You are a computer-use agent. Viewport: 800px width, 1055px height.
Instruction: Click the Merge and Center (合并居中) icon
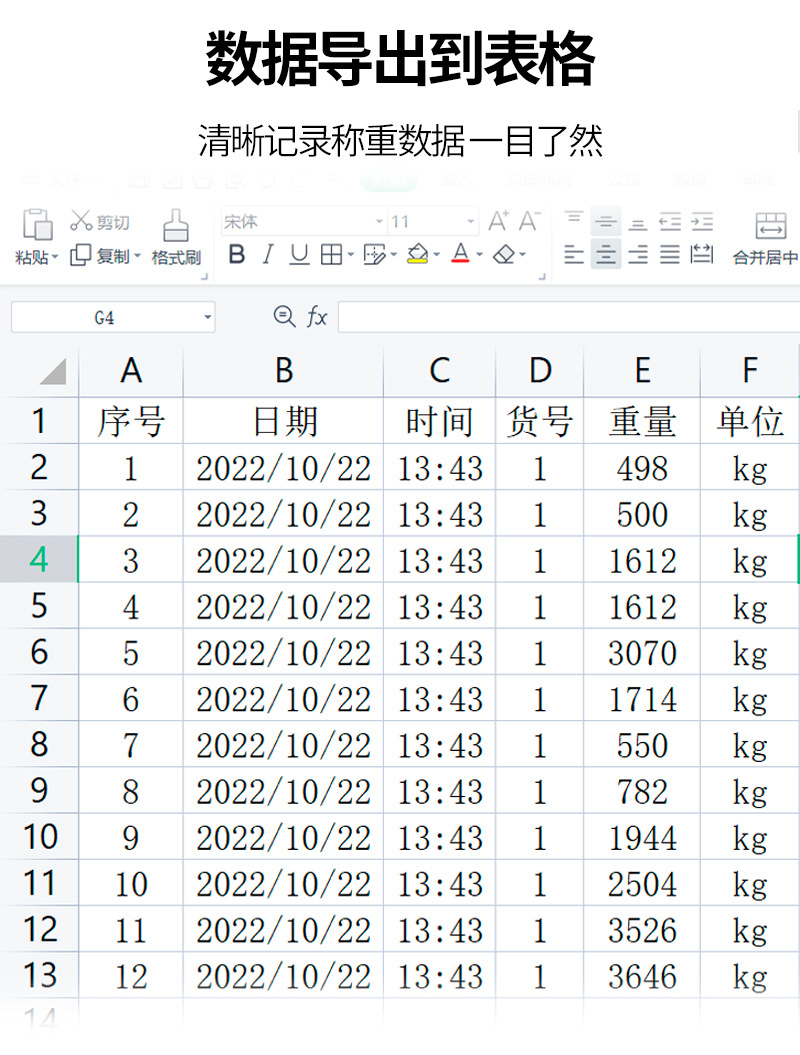pyautogui.click(x=770, y=226)
